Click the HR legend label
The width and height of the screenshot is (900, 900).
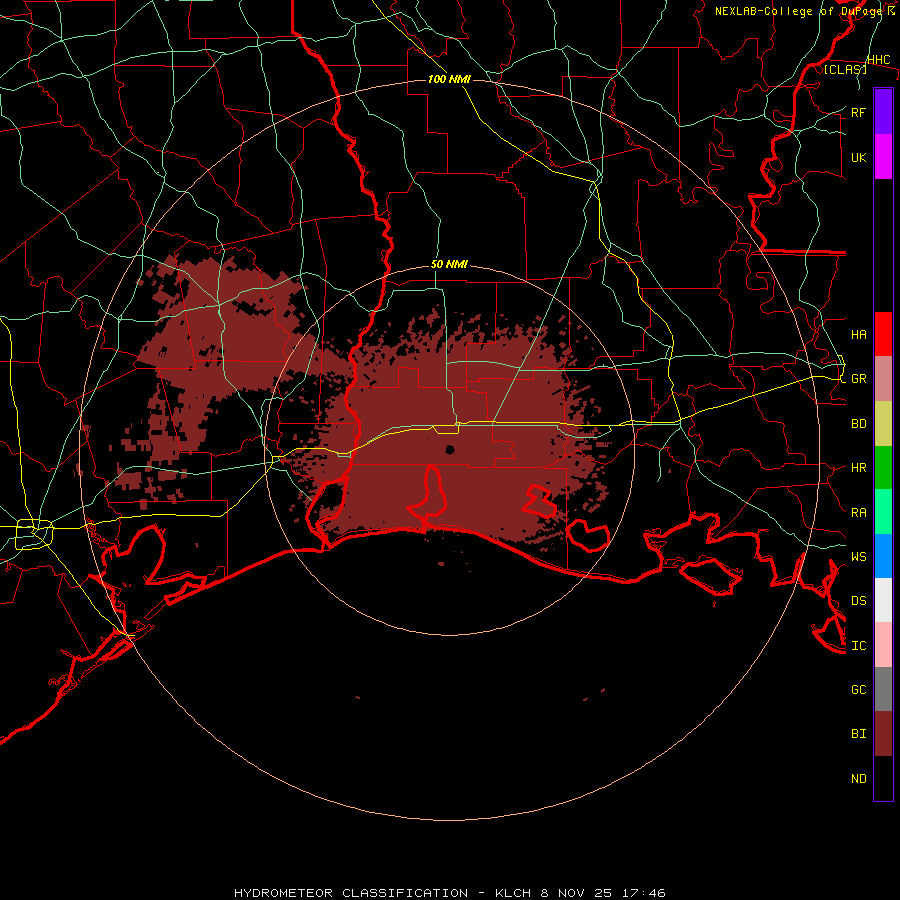[x=858, y=468]
